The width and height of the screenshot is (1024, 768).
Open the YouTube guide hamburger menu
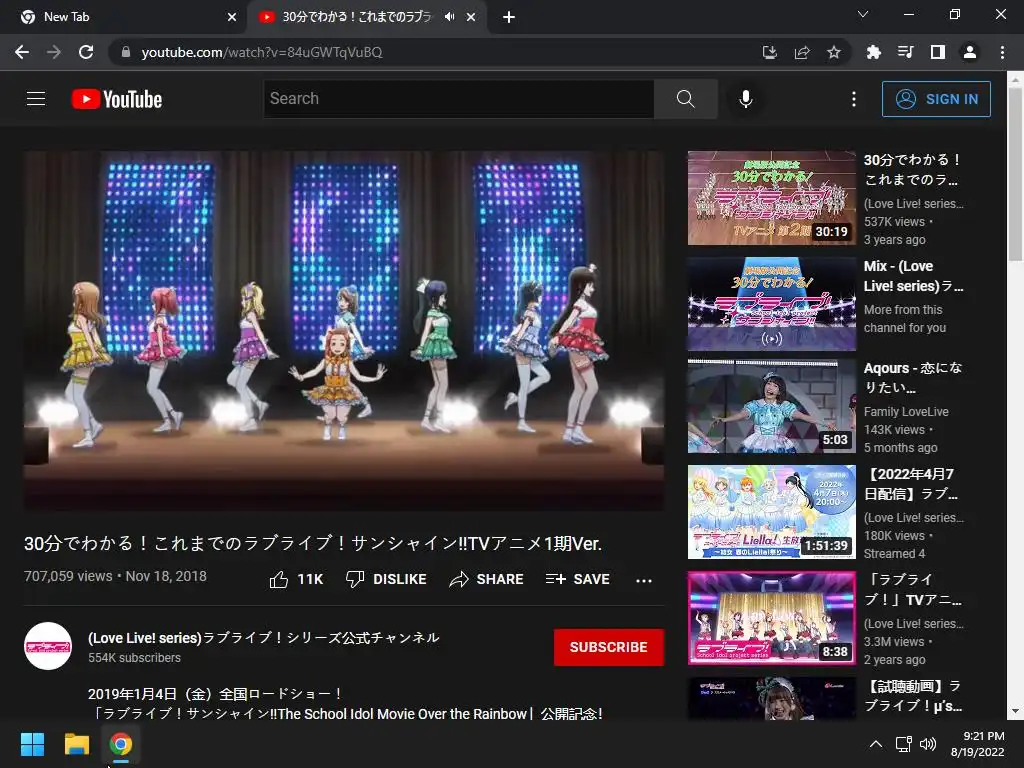coord(36,99)
